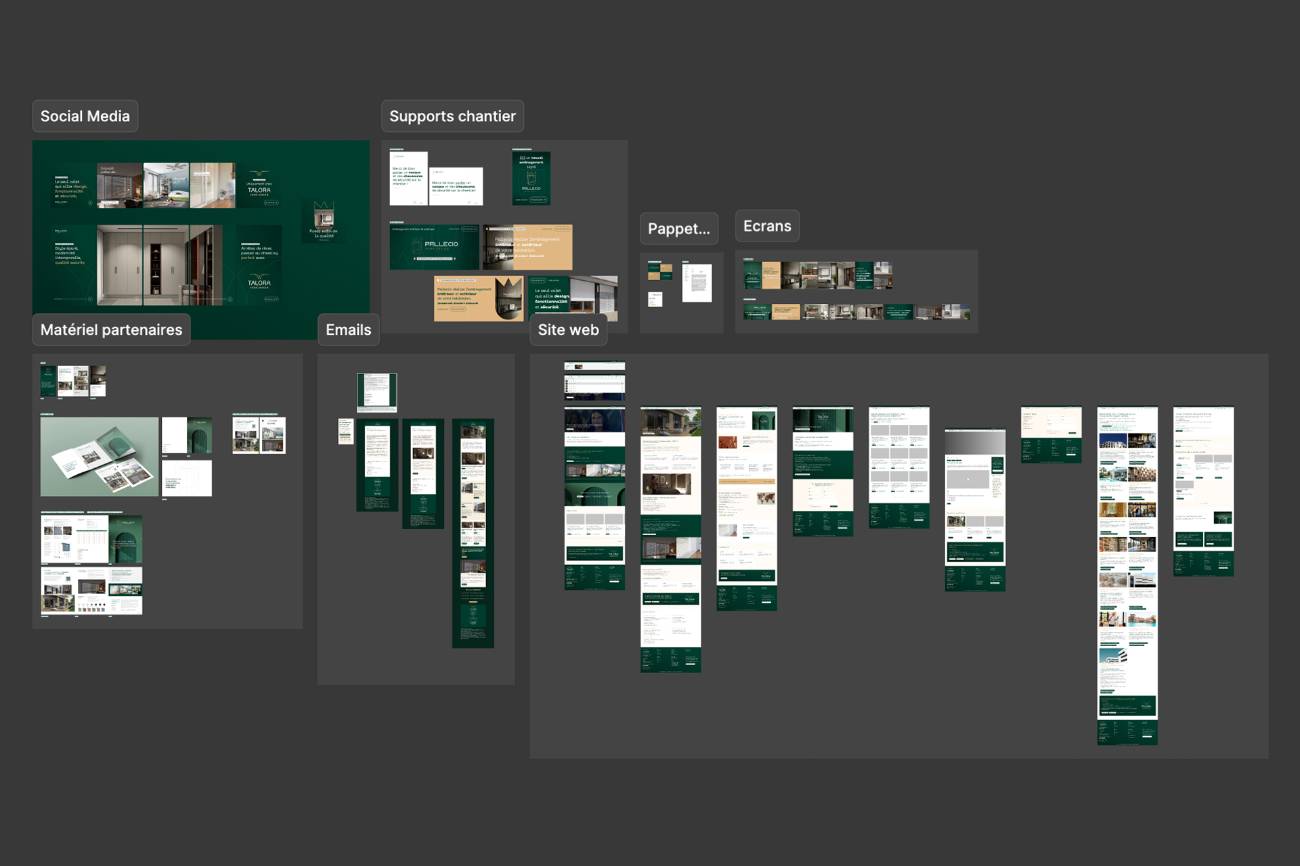Click the small white email frame above the emails

coord(377,392)
